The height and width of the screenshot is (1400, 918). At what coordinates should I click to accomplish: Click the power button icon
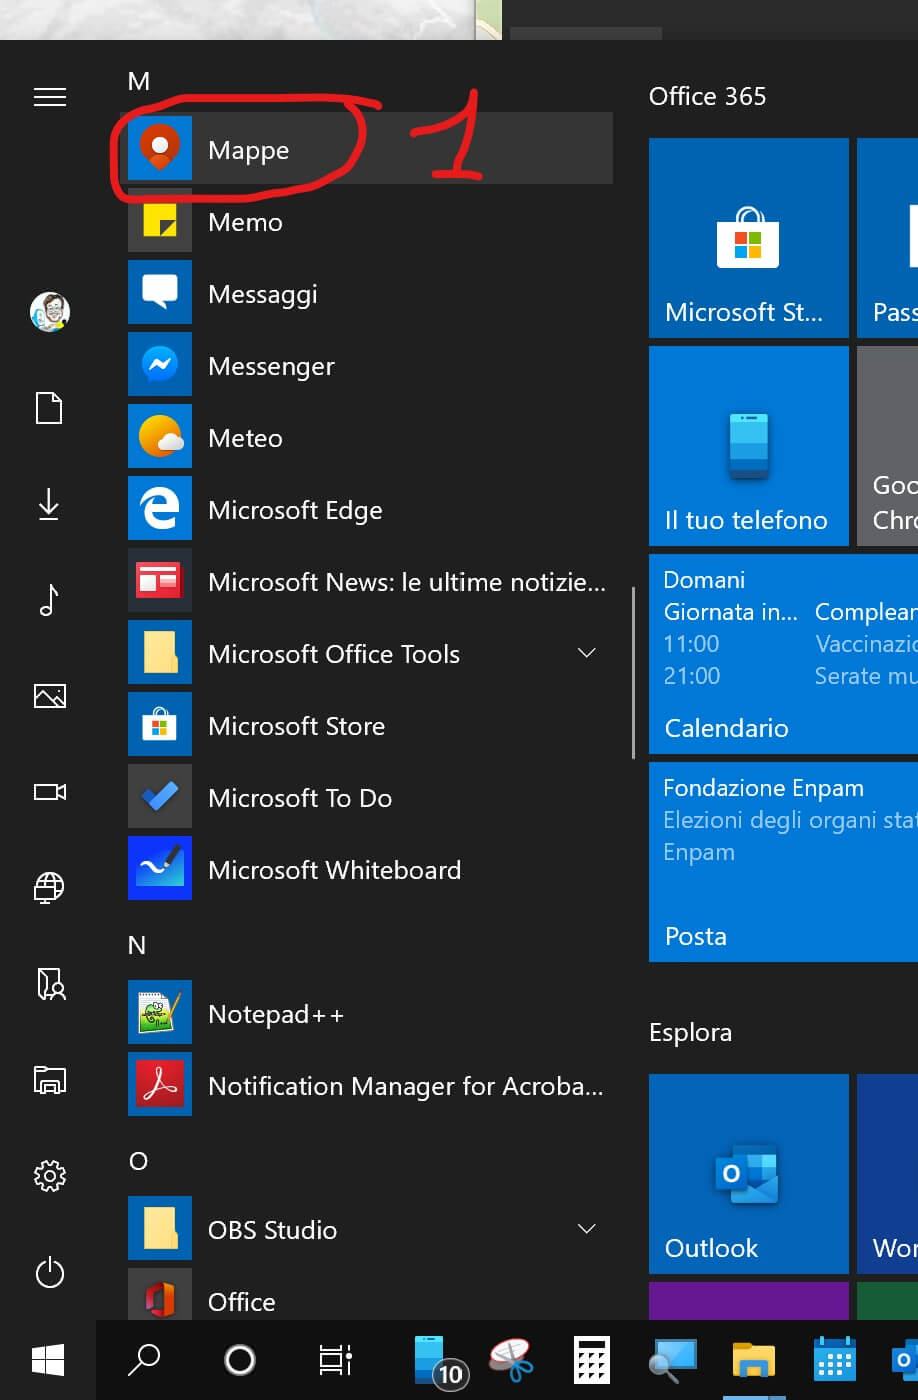click(x=49, y=1273)
